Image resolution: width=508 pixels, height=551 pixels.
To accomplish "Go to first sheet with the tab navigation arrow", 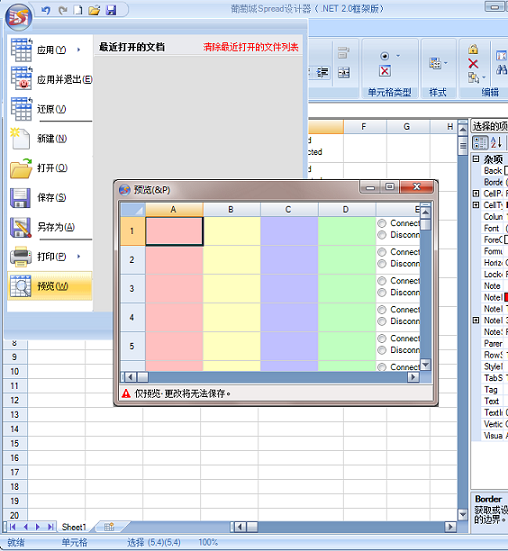I will [x=13, y=527].
